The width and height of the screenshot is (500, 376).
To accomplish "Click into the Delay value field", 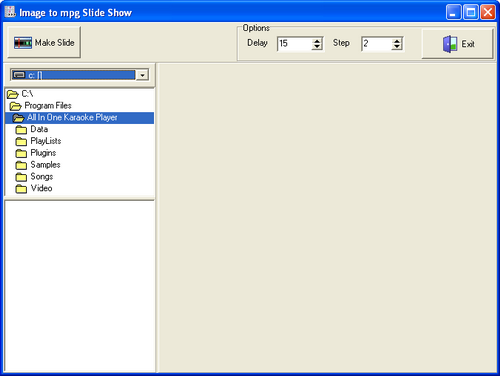I will point(294,44).
